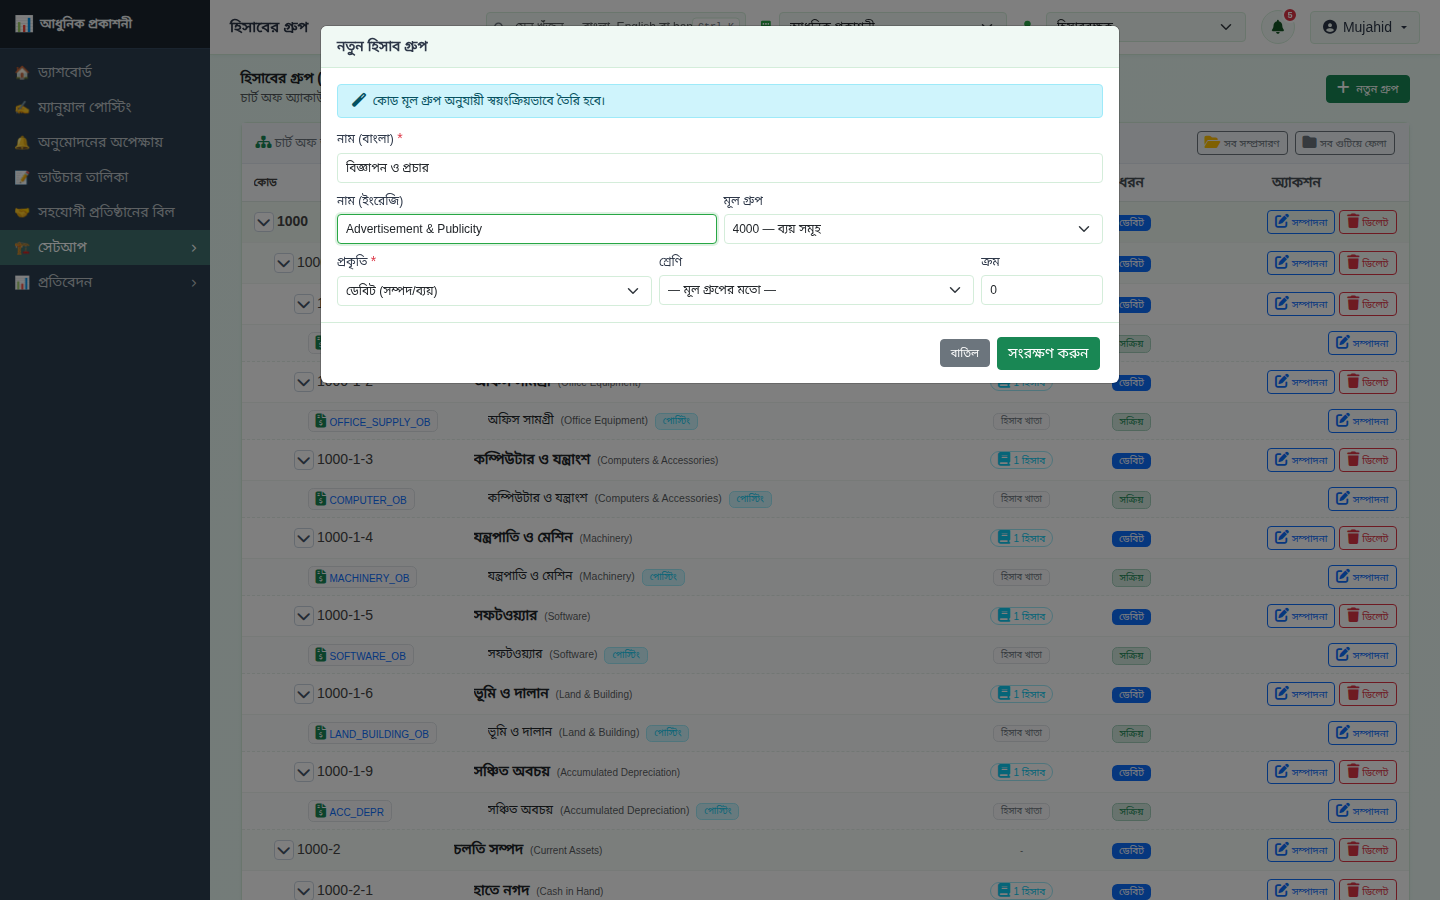The height and width of the screenshot is (900, 1440).
Task: Click the ভাউচার তালিকা sidebar icon
Action: (22, 178)
